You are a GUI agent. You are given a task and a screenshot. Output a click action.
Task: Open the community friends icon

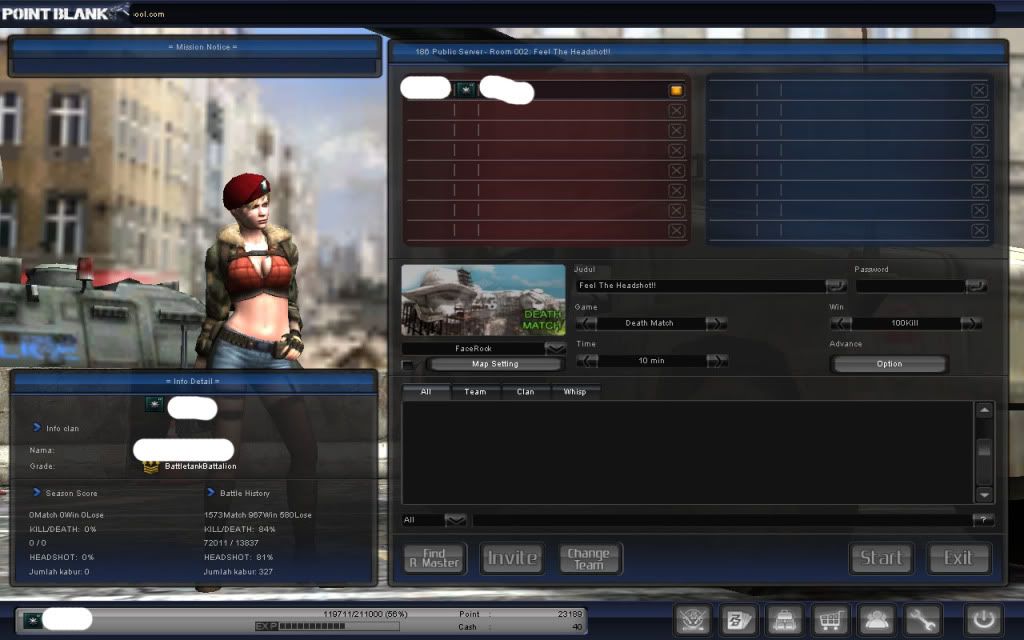click(x=876, y=619)
